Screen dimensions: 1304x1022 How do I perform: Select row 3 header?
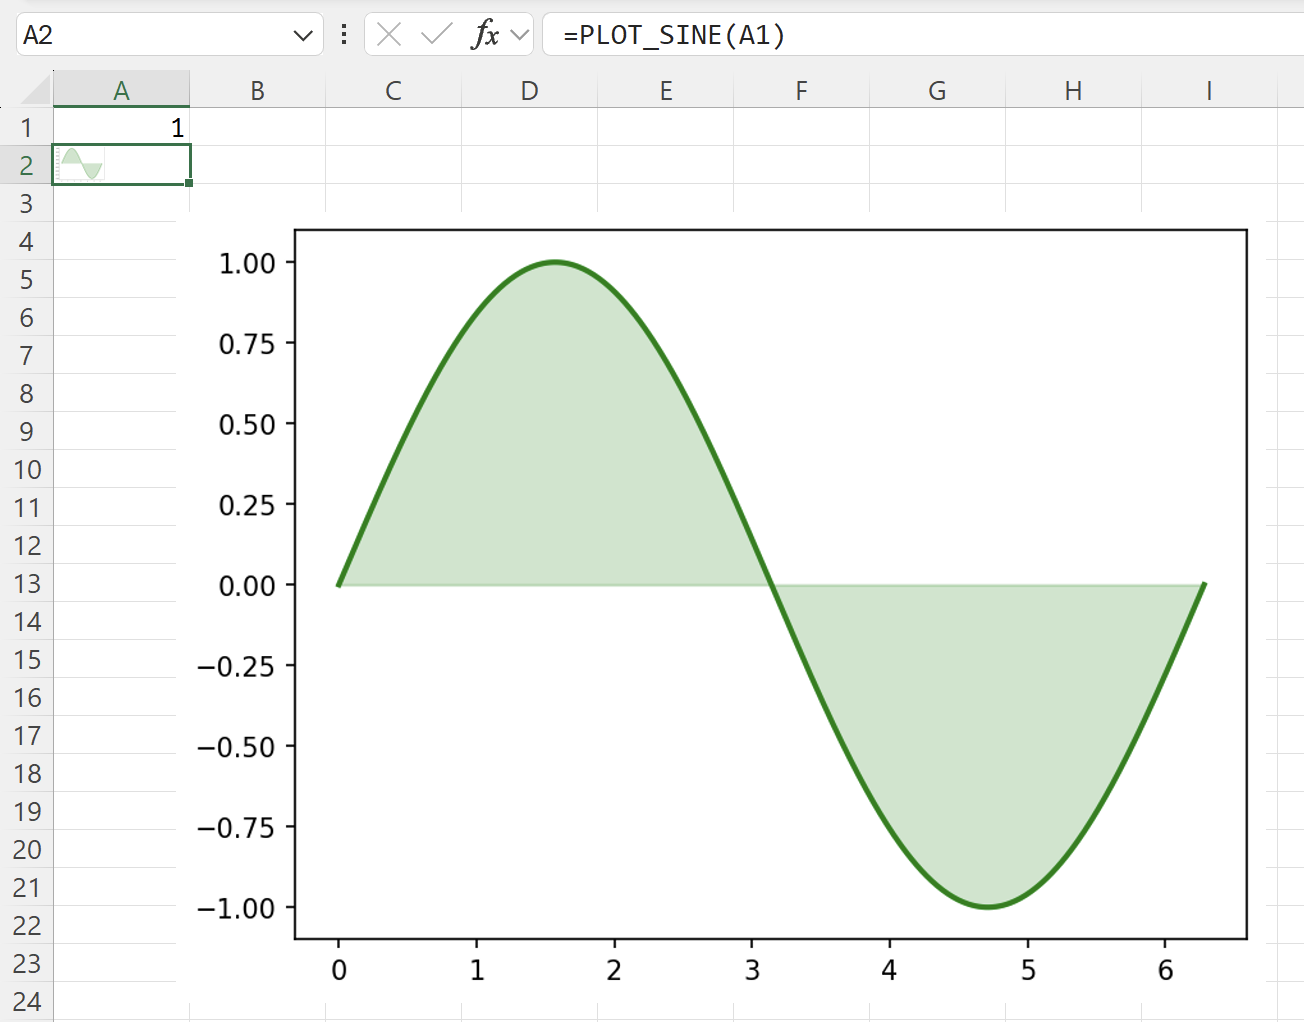pyautogui.click(x=26, y=203)
